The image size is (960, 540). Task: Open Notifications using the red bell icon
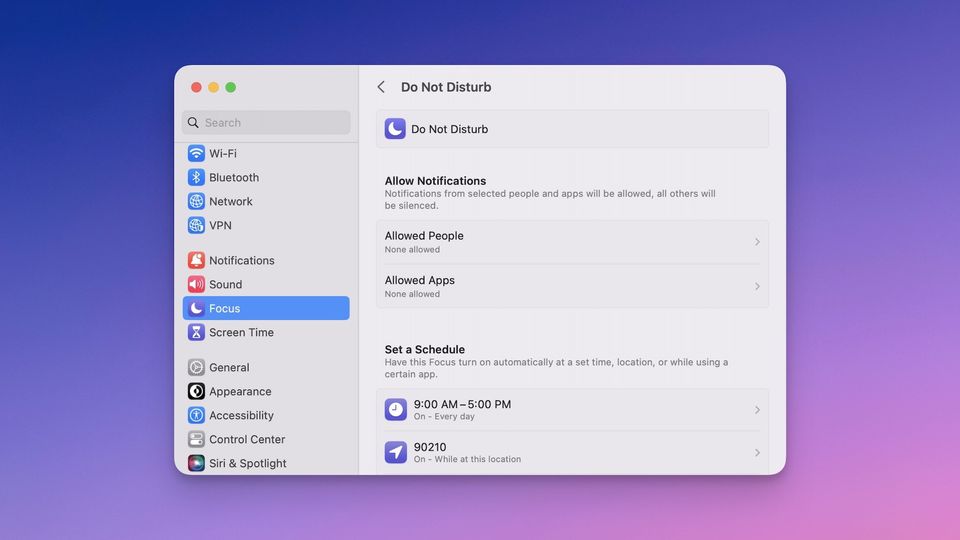click(x=196, y=260)
